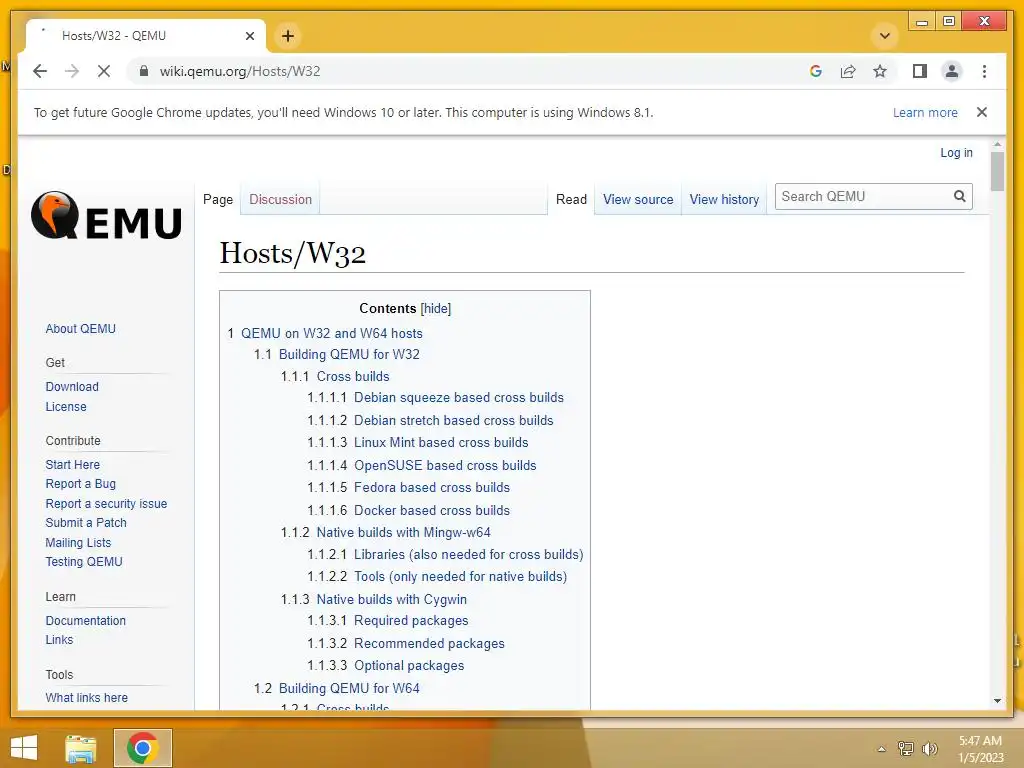
Task: Click the page vertical scrollbar thumb
Action: pos(997,171)
